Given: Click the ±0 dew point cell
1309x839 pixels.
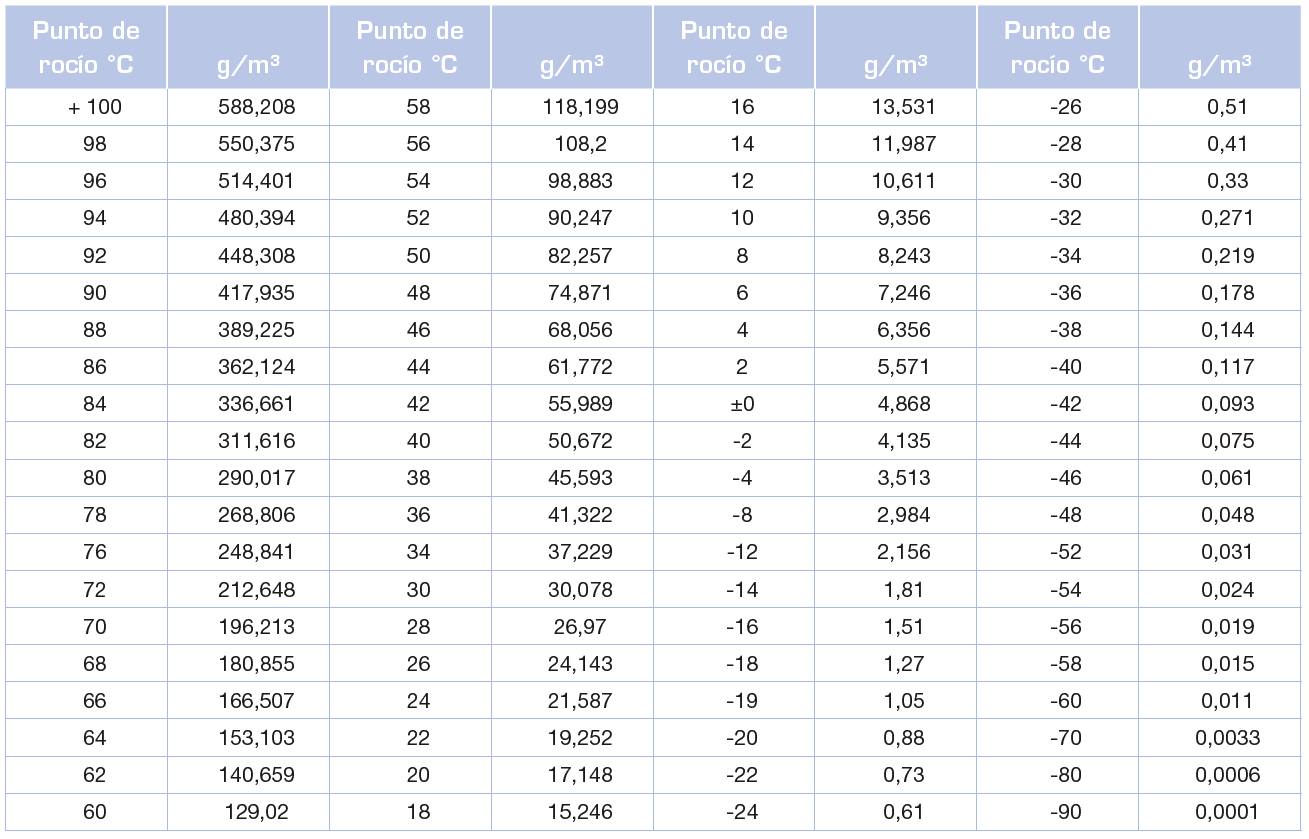Looking at the screenshot, I should pyautogui.click(x=741, y=404).
